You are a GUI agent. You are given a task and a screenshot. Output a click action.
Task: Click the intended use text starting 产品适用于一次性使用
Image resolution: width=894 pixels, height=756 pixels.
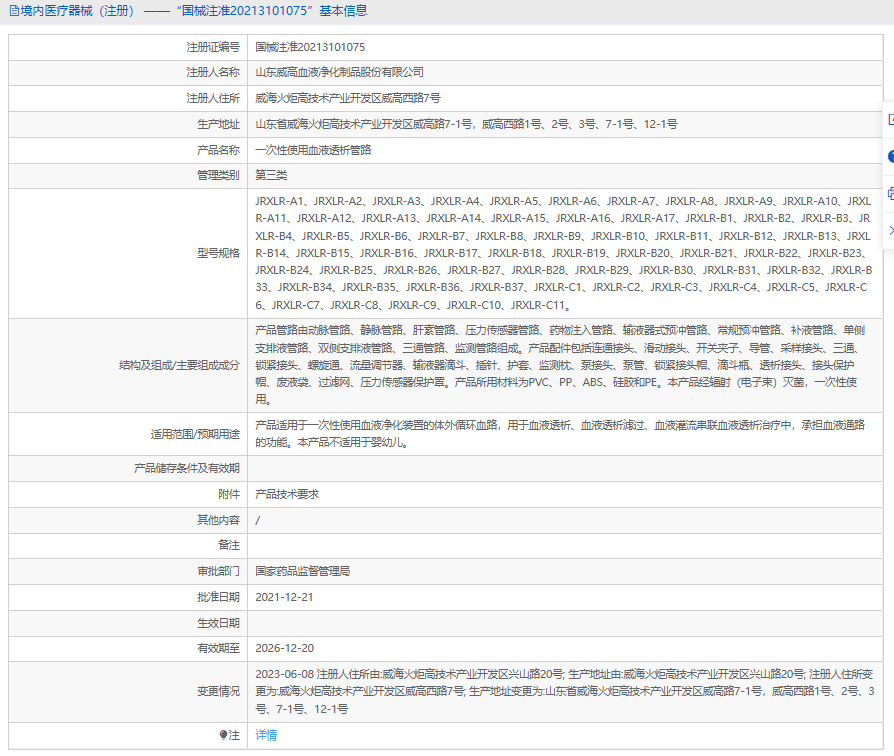click(x=560, y=433)
